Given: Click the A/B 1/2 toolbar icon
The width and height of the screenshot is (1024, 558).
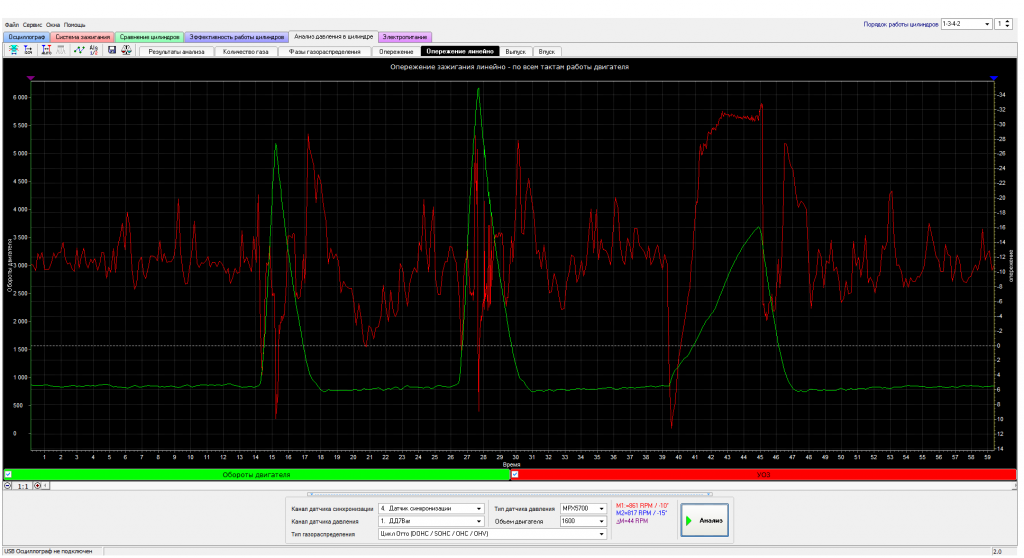Looking at the screenshot, I should (93, 50).
